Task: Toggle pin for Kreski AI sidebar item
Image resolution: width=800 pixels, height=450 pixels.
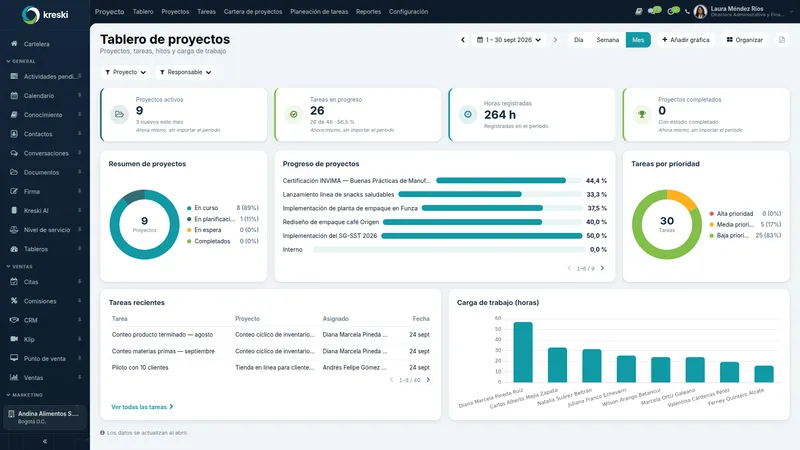Action: 80,210
